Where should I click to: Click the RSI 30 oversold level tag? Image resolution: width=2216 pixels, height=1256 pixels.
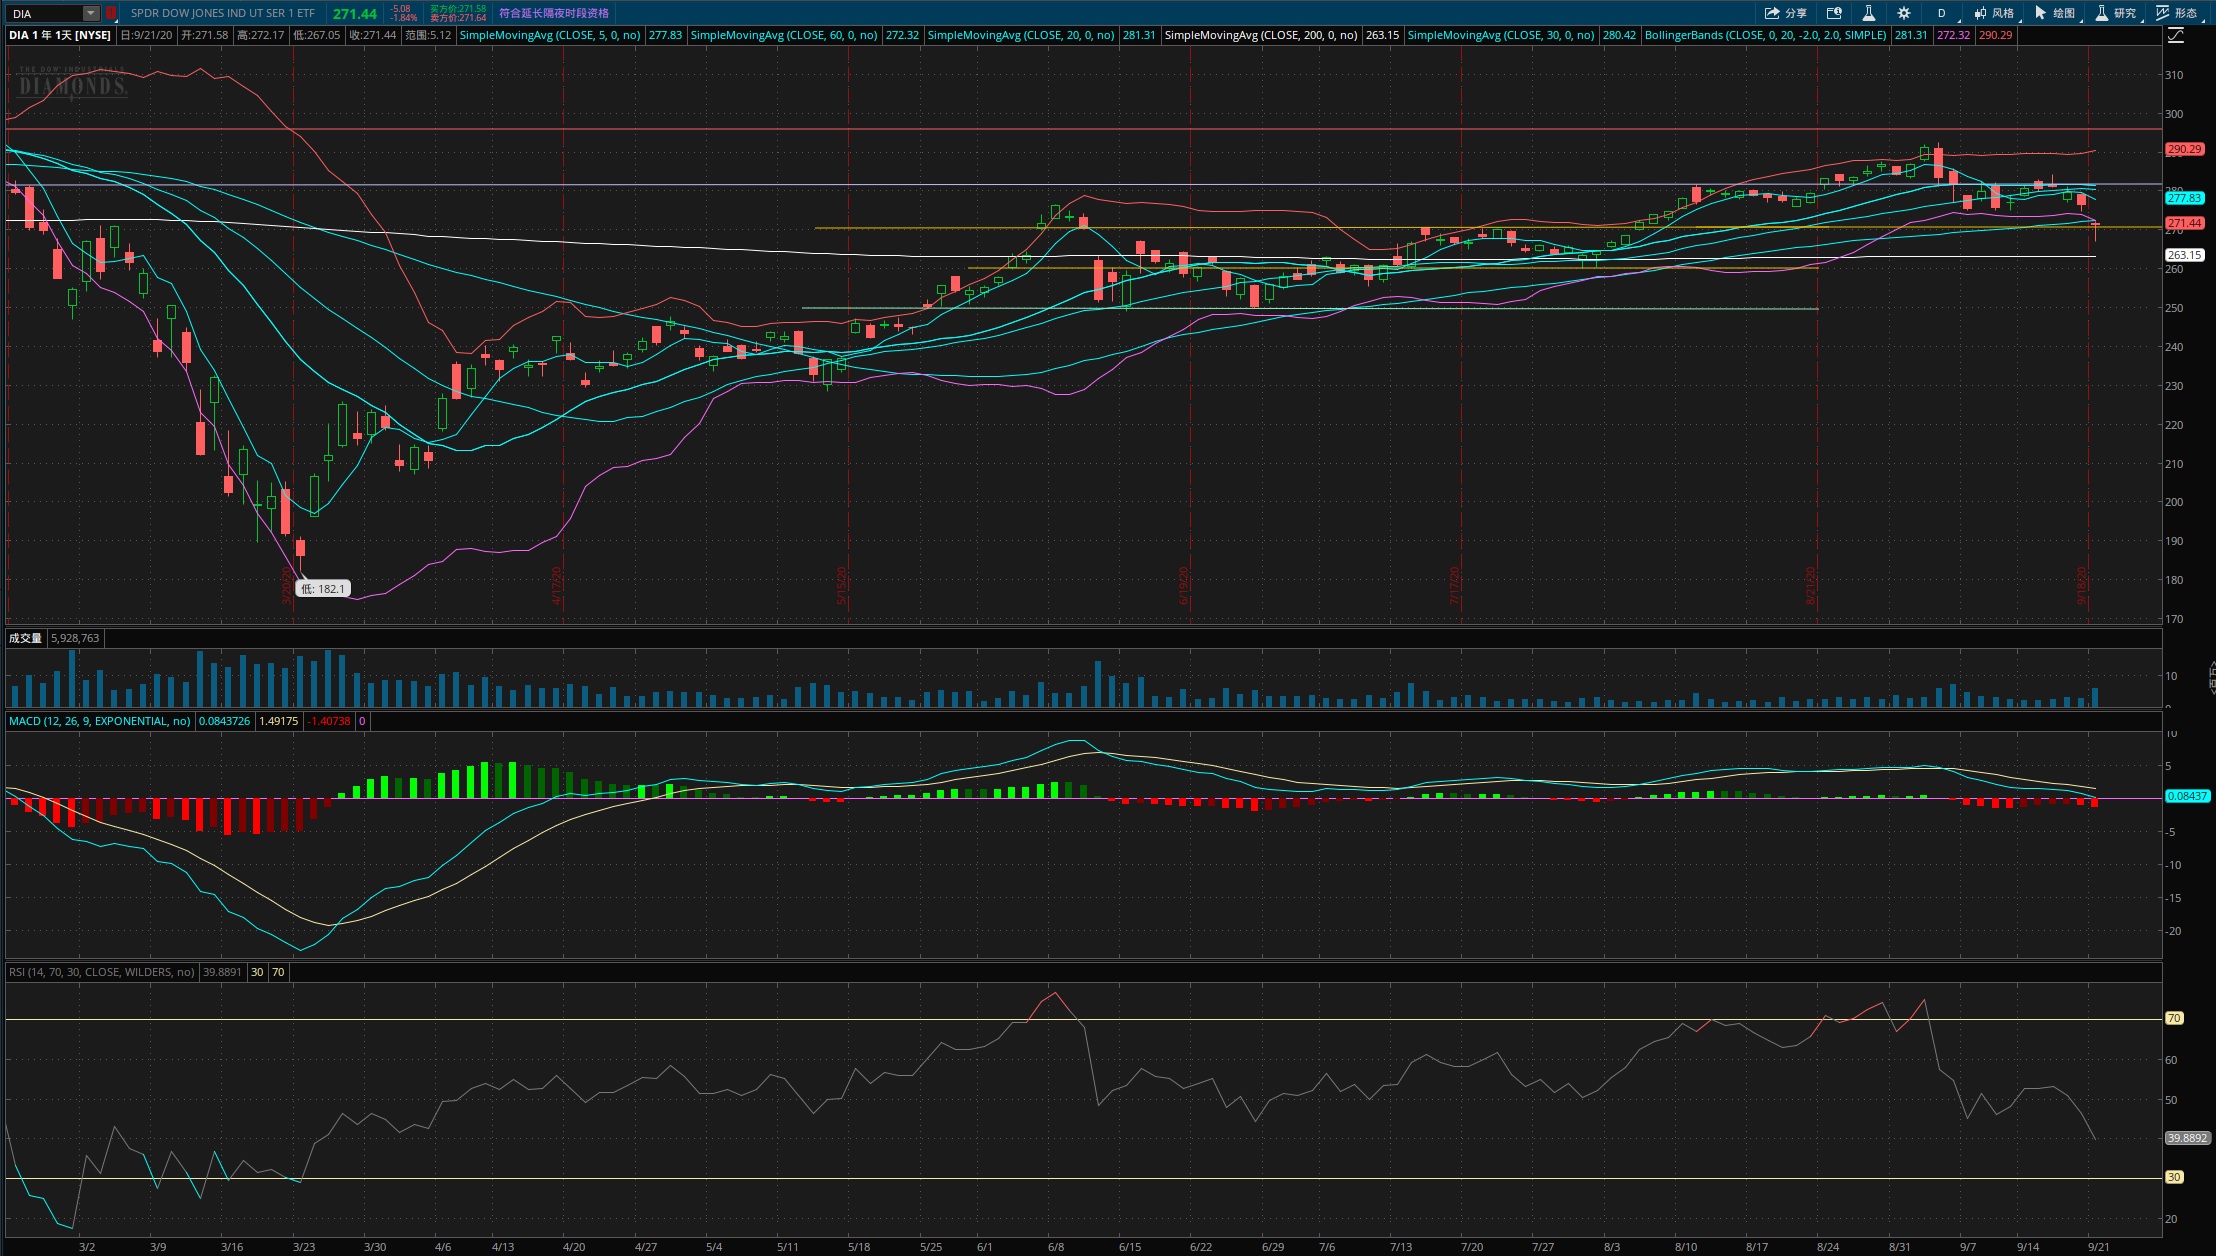tap(2174, 1177)
